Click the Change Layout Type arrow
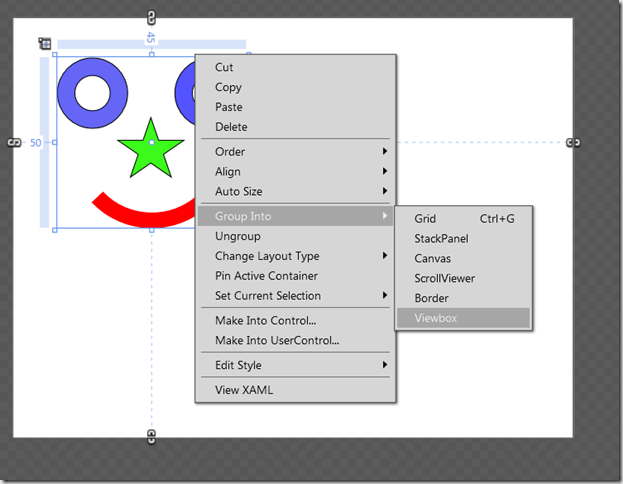The image size is (623, 484). click(x=385, y=256)
